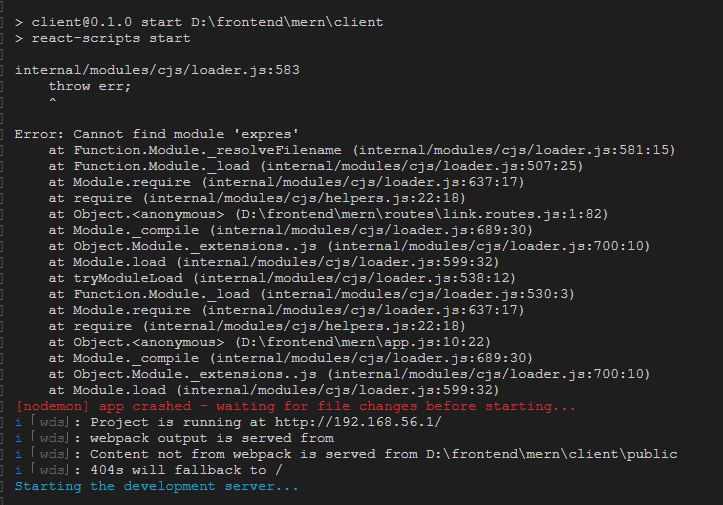
Task: Click the internal/modules/cjs/loader.js:583 header line
Action: click(x=157, y=70)
